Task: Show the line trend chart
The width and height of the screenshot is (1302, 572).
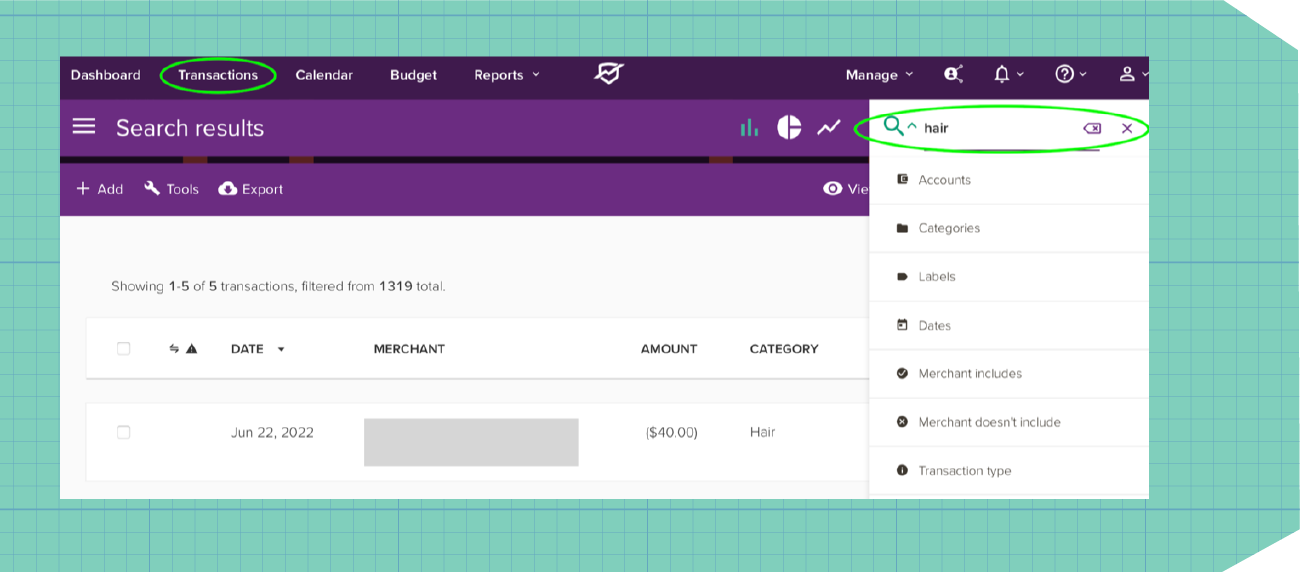Action: (828, 128)
